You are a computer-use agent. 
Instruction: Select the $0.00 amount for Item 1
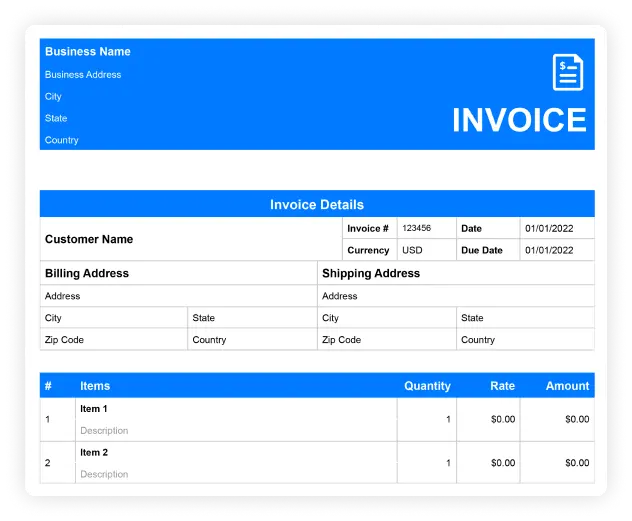tap(577, 419)
